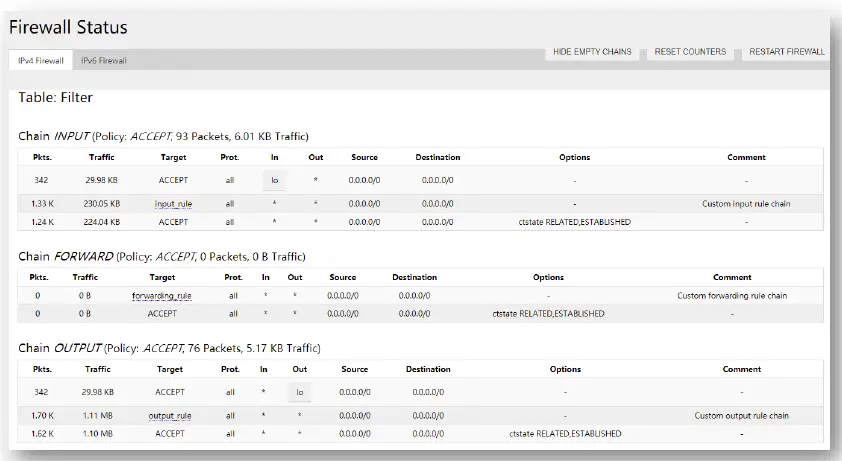Click the Pkts. column header in INPUT chain
Viewport: 842px width, 461px height.
pyautogui.click(x=42, y=157)
